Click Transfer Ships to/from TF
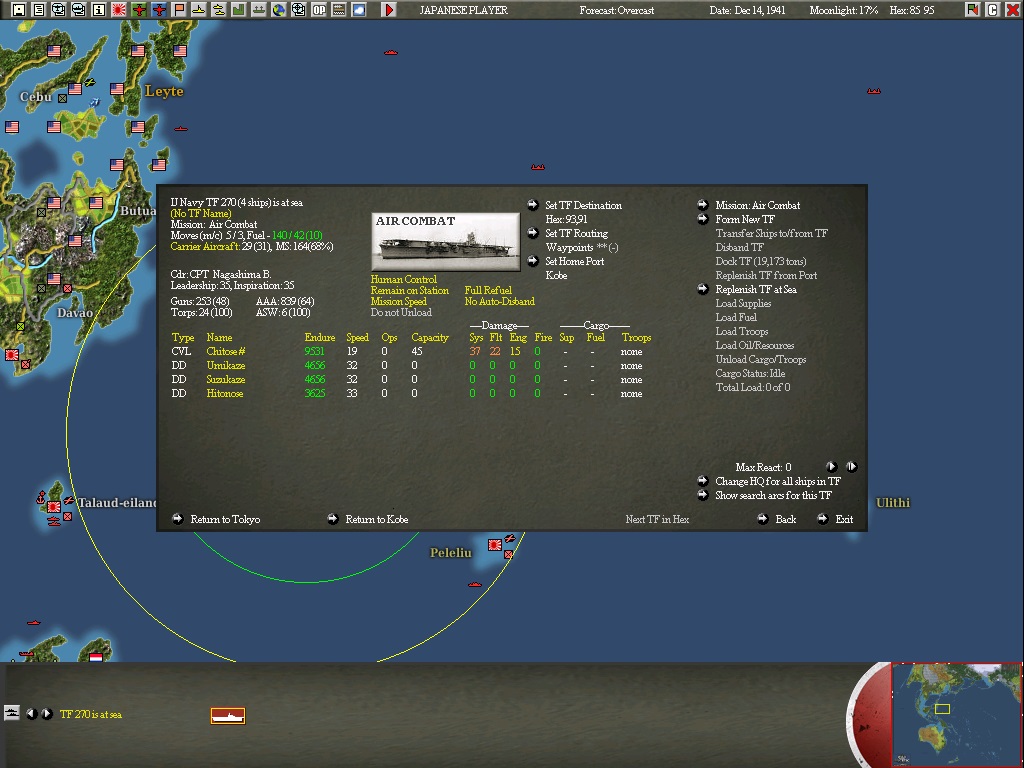The height and width of the screenshot is (768, 1024). coord(771,233)
